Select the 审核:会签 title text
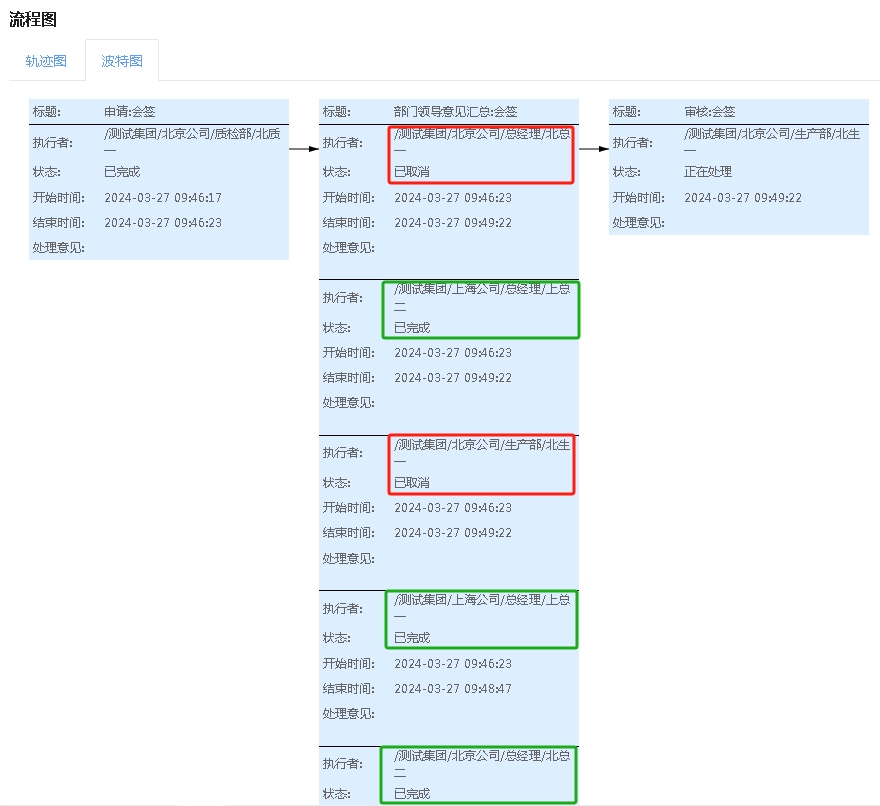 tap(709, 112)
